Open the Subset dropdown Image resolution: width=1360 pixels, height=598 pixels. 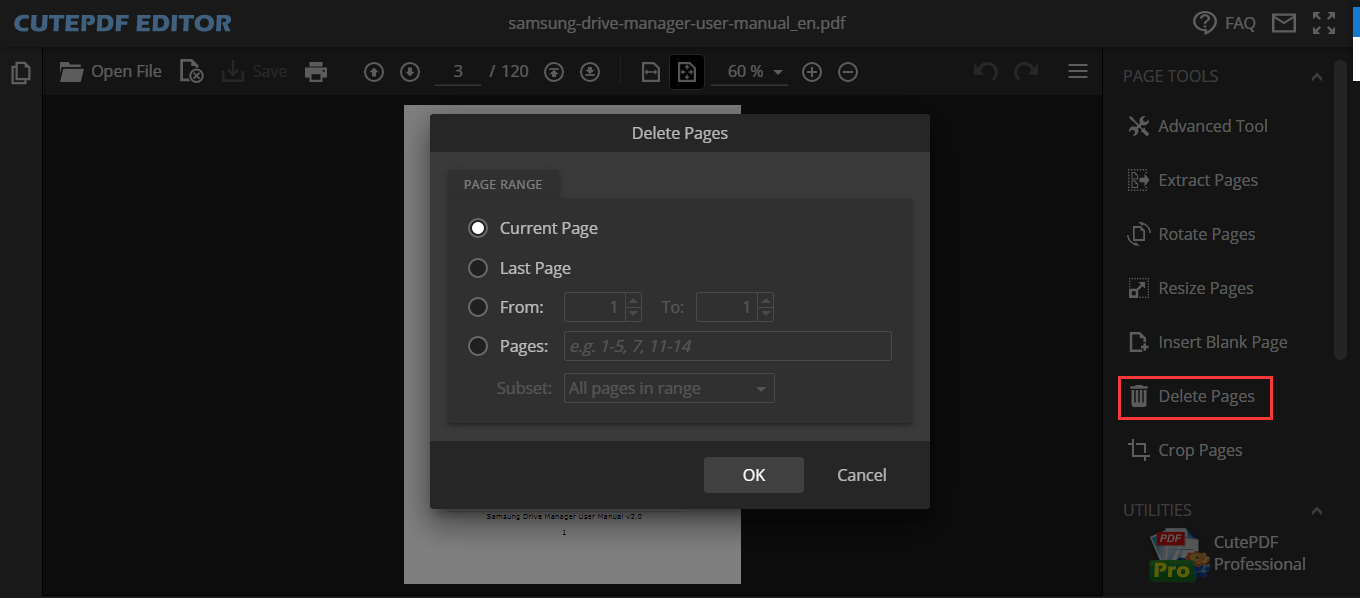click(x=668, y=388)
